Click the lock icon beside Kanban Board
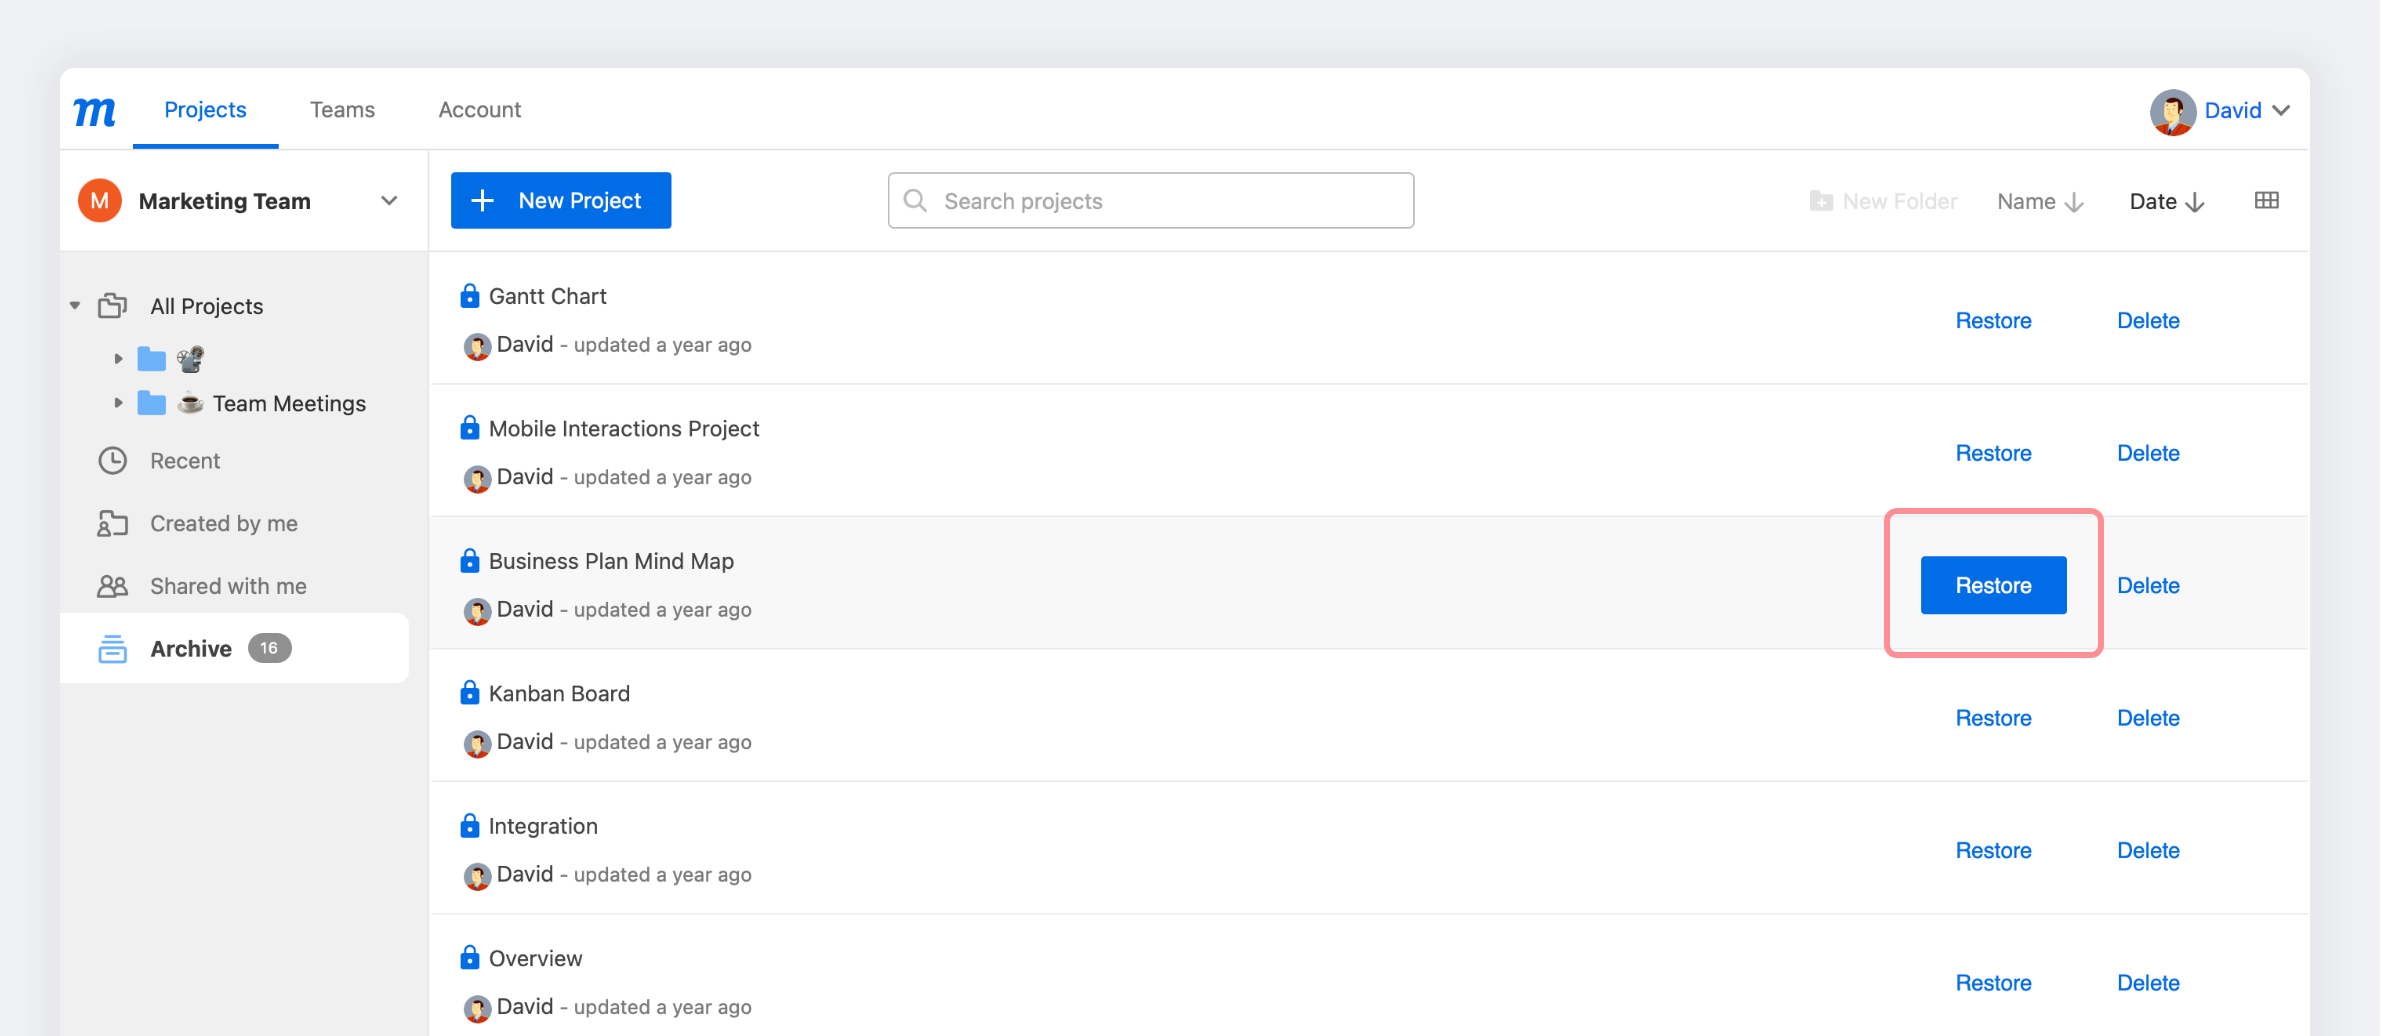 coord(469,693)
